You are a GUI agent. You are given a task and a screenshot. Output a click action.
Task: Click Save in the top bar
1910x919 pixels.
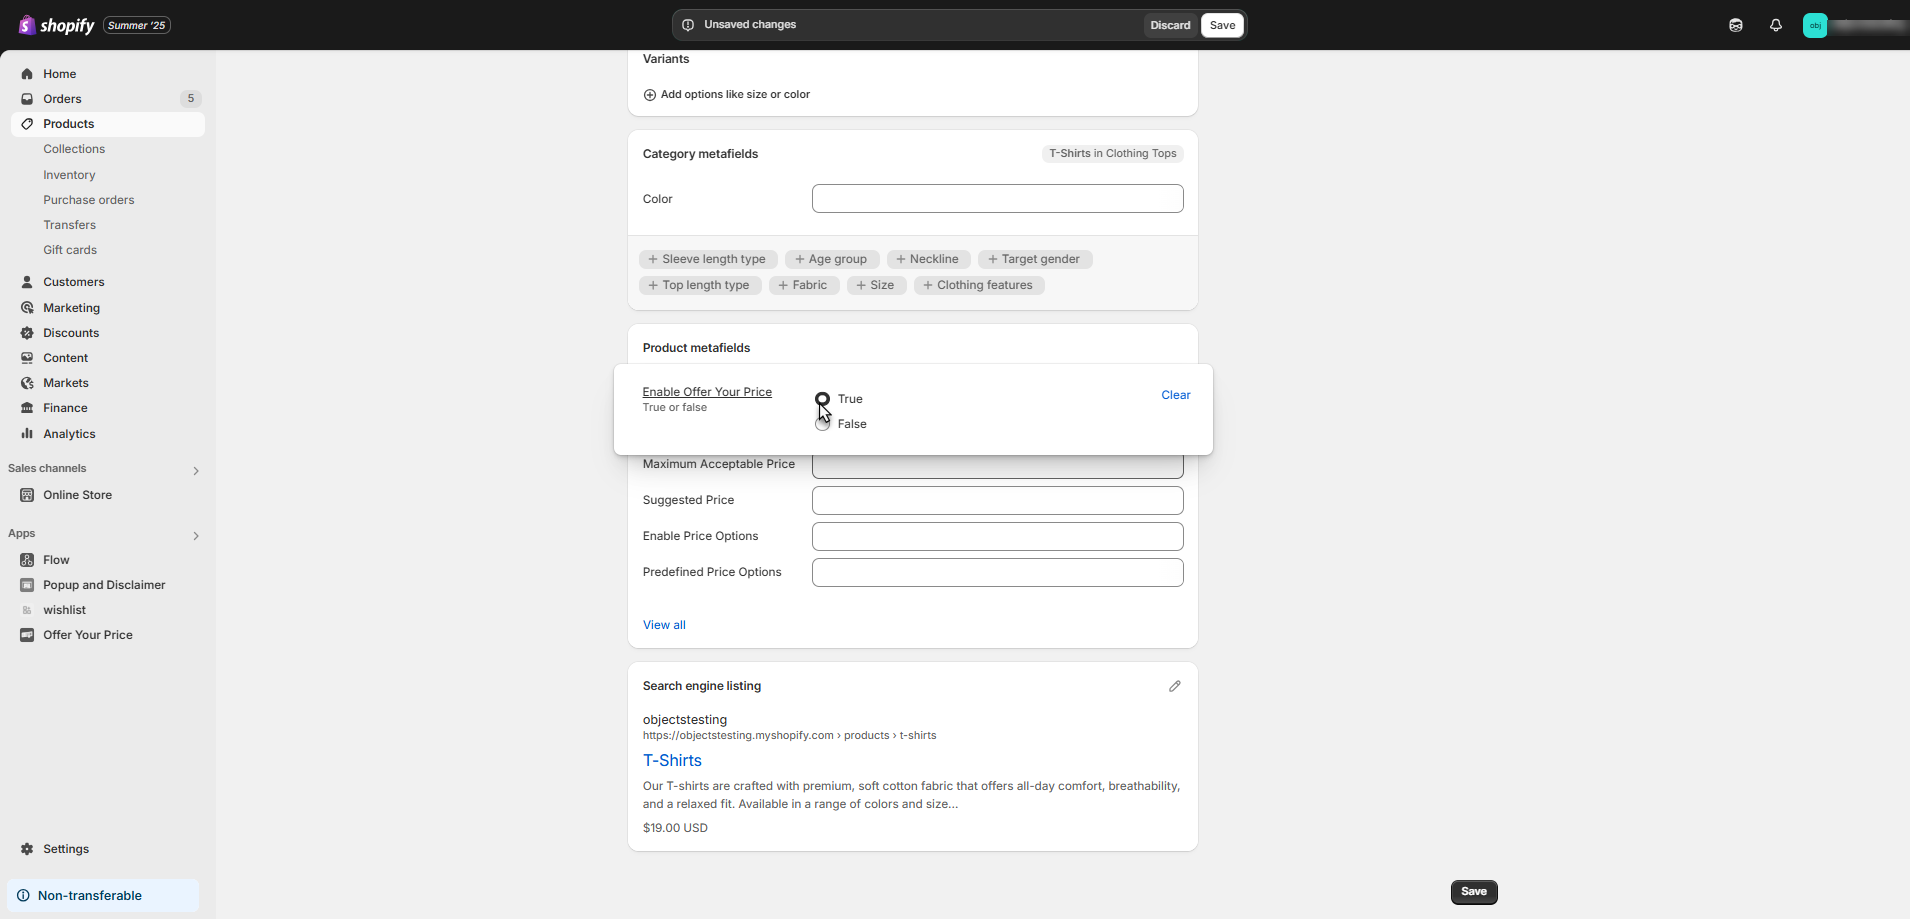[x=1223, y=25]
